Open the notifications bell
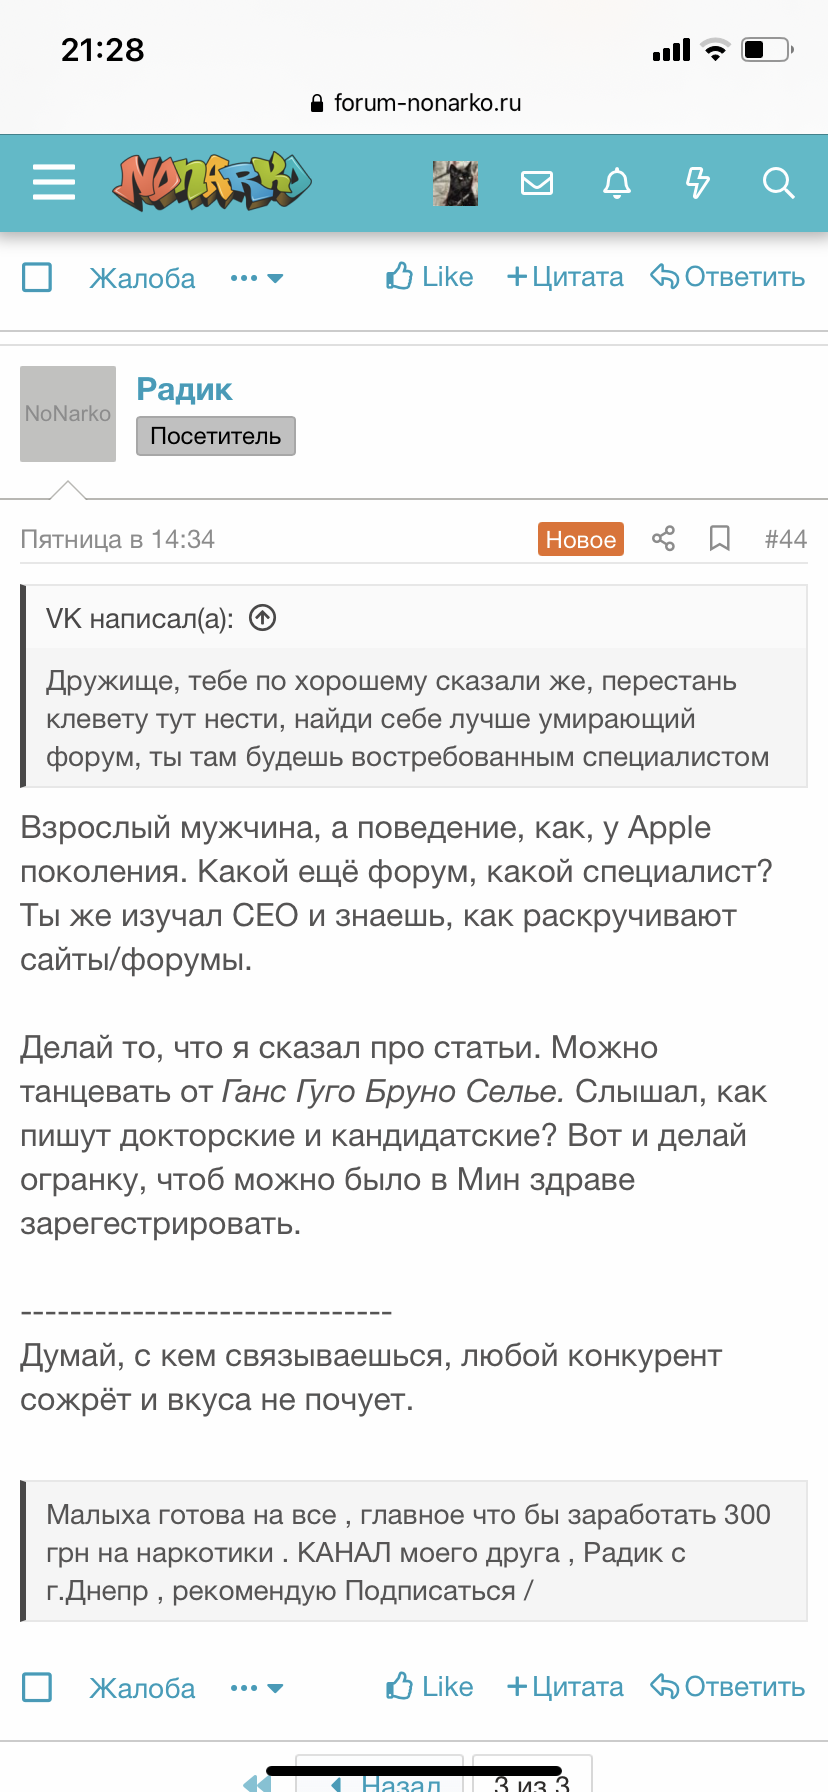 (x=617, y=182)
